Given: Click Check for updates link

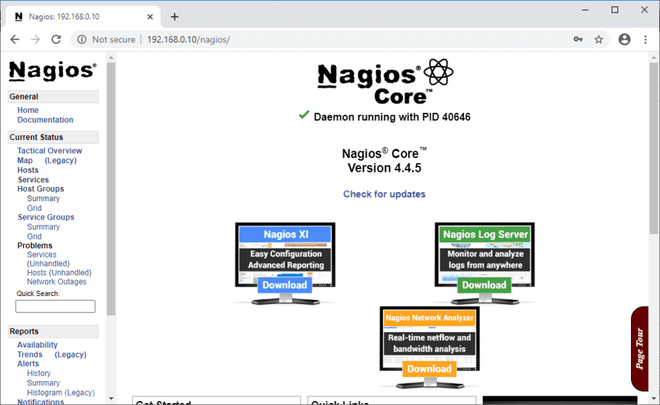Looking at the screenshot, I should [x=384, y=194].
